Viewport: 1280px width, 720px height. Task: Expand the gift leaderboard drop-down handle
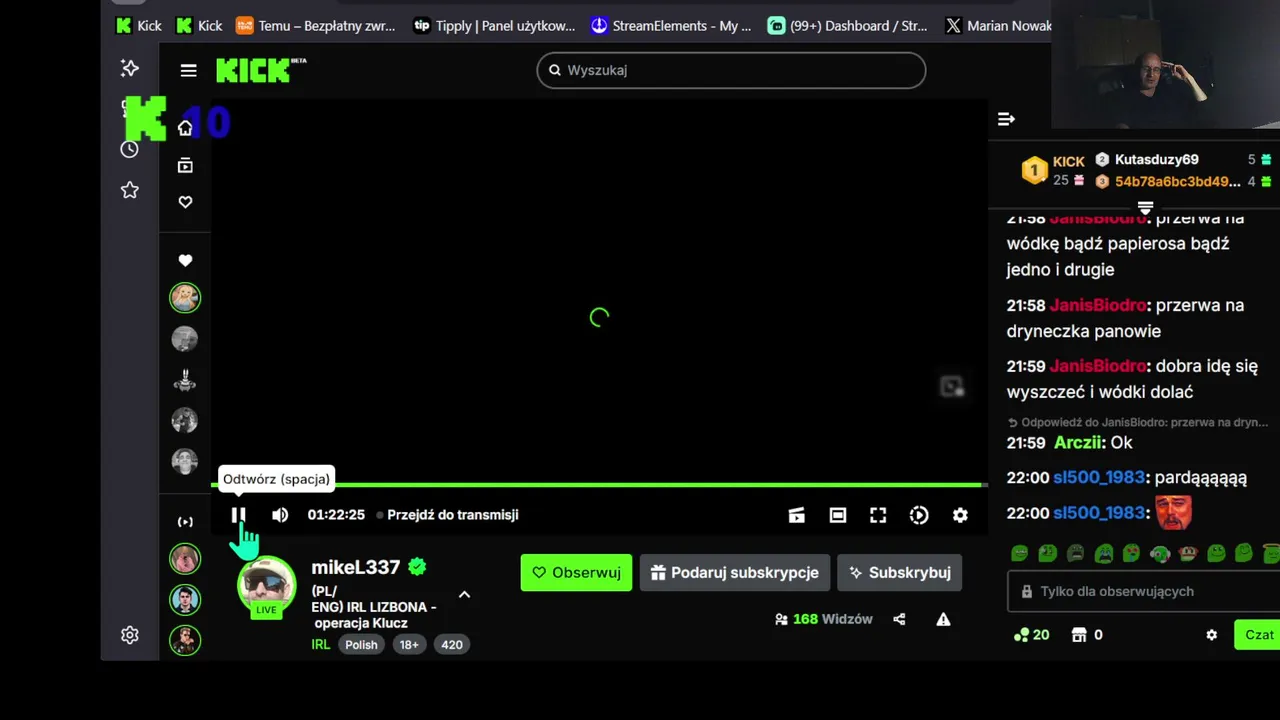pos(1146,208)
